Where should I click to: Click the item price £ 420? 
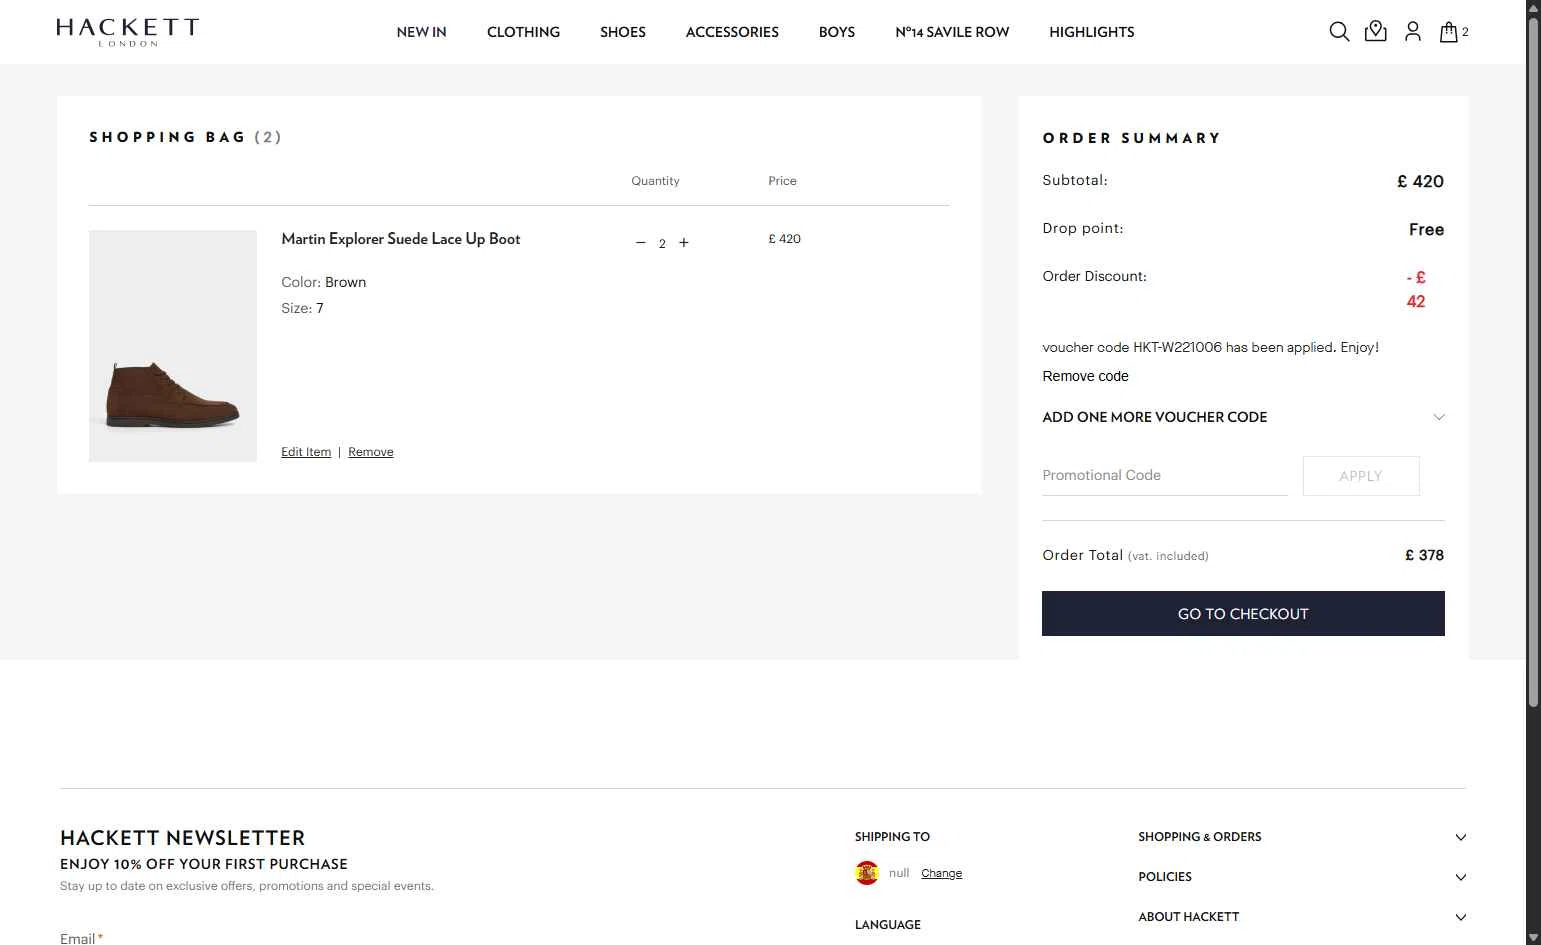pyautogui.click(x=784, y=239)
